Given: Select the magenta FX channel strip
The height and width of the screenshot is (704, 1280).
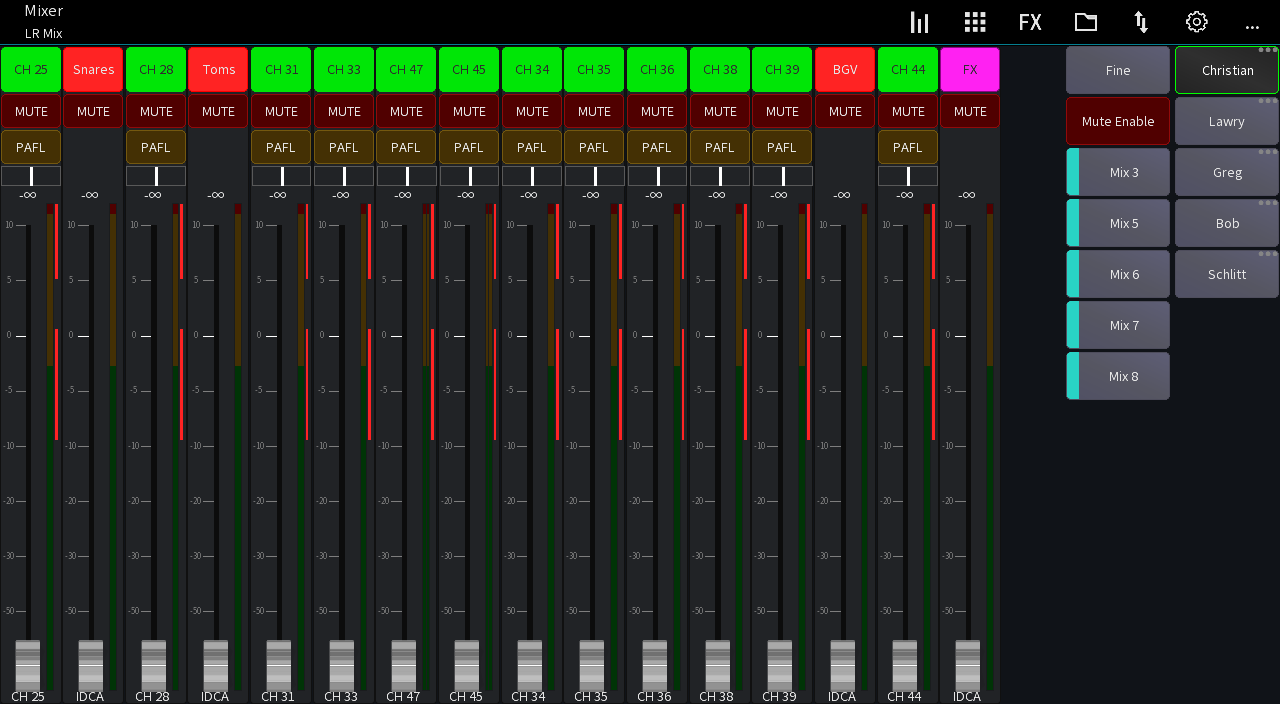Looking at the screenshot, I should (x=969, y=69).
